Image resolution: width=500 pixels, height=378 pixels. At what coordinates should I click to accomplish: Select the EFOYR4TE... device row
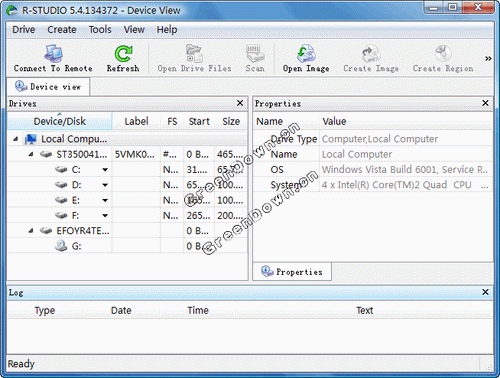[127, 231]
